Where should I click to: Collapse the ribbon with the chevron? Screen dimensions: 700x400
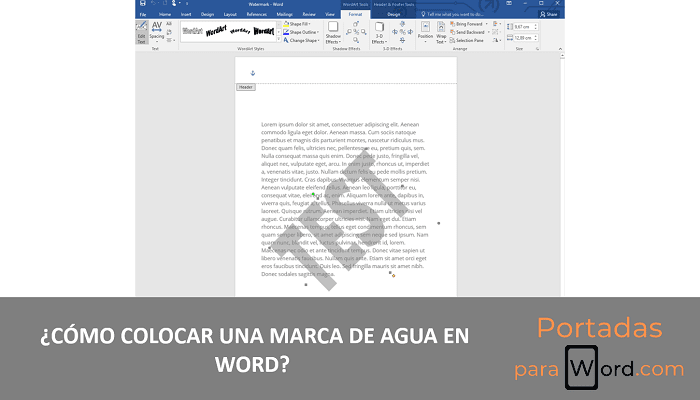click(x=560, y=49)
